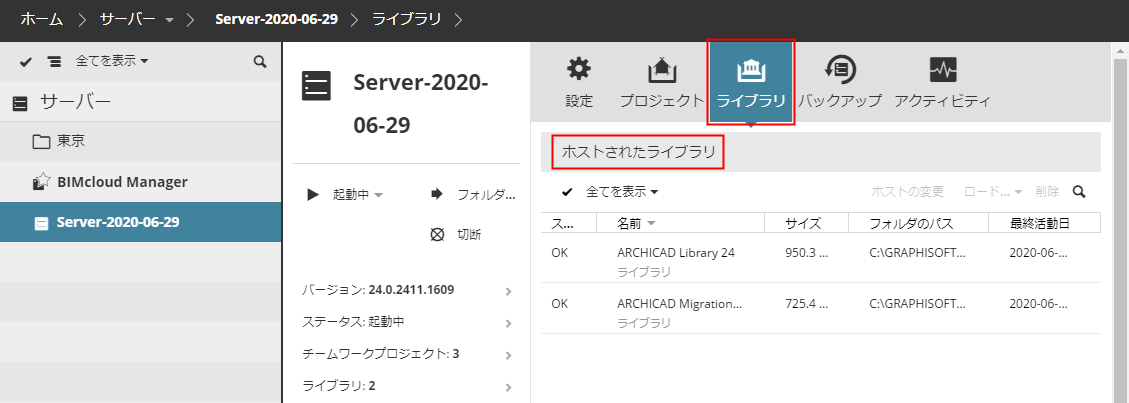Select BIMcloud Manager in tree
Image resolution: width=1129 pixels, height=403 pixels.
tap(140, 182)
